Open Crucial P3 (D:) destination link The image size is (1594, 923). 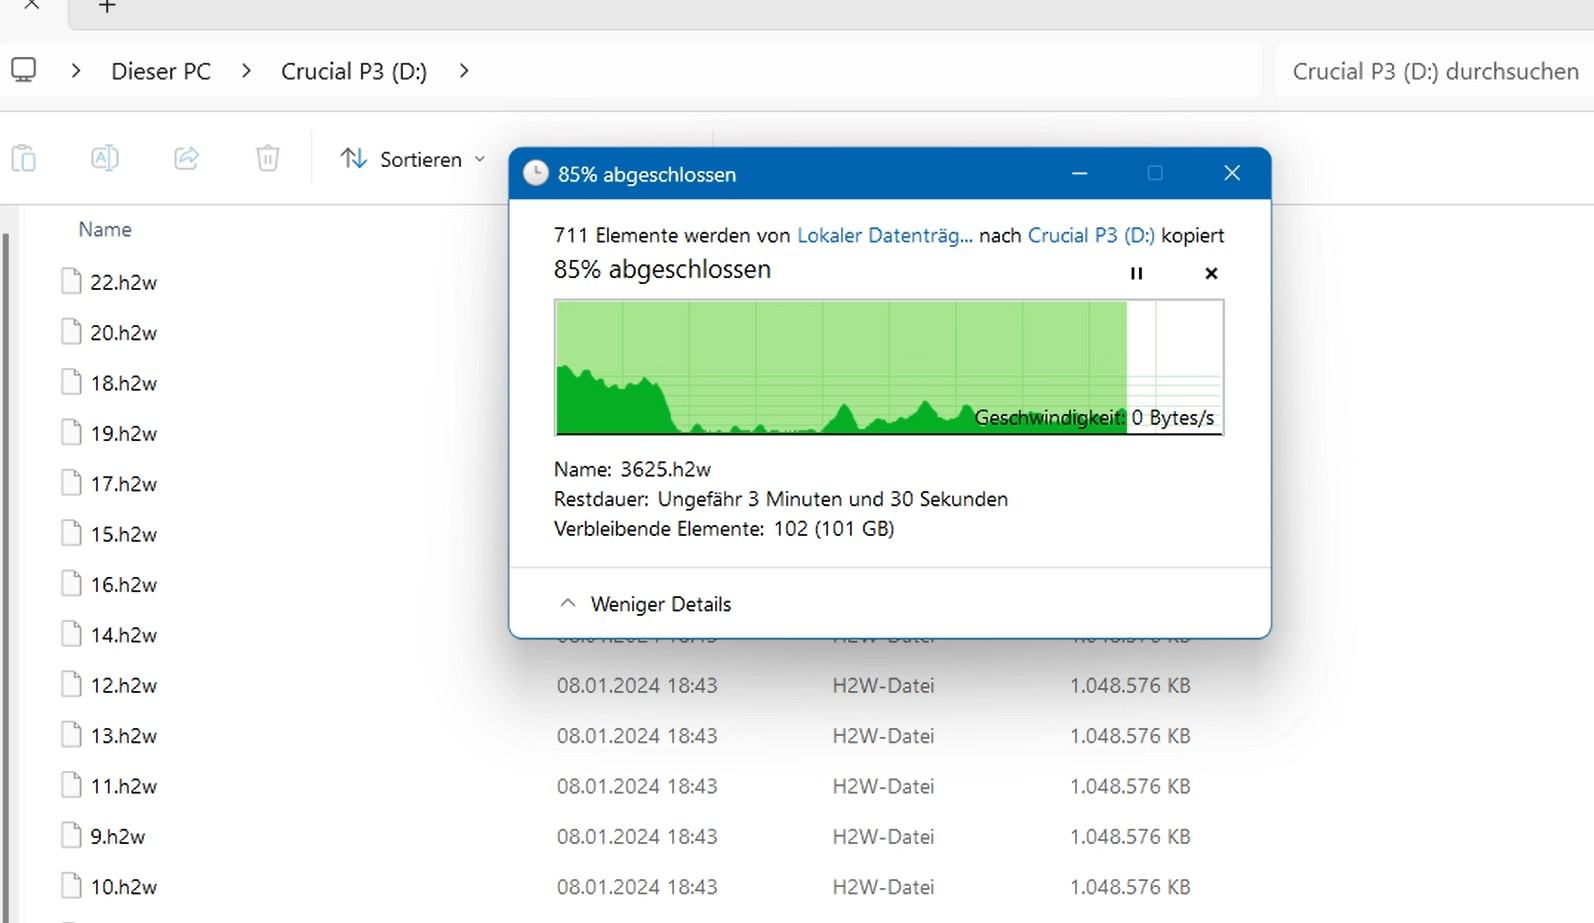[x=1091, y=236]
